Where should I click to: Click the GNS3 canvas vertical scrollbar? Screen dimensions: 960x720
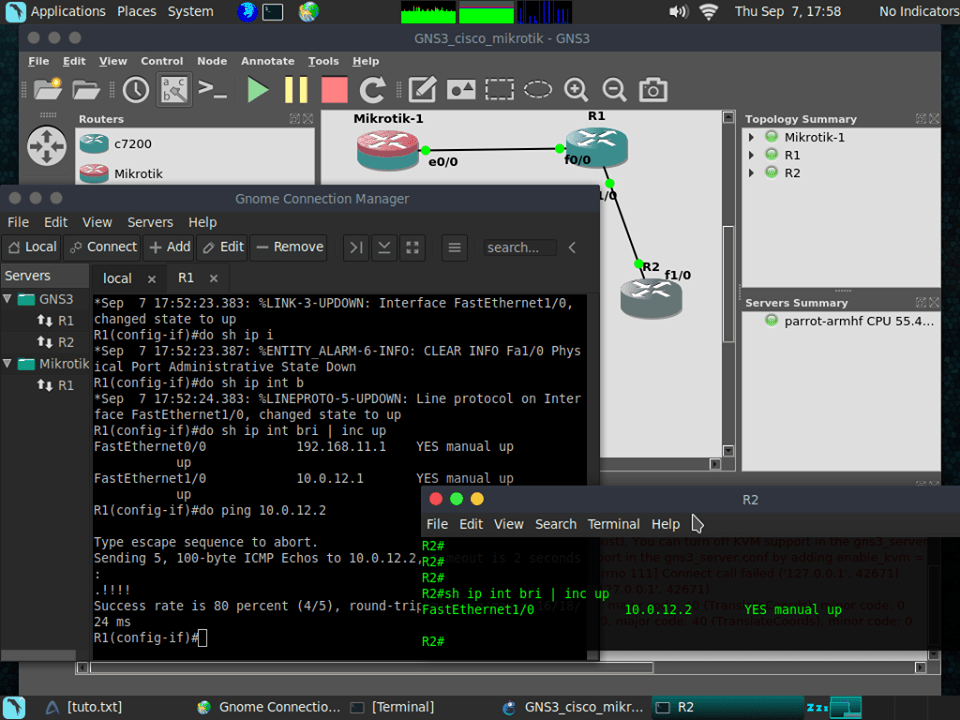(728, 285)
